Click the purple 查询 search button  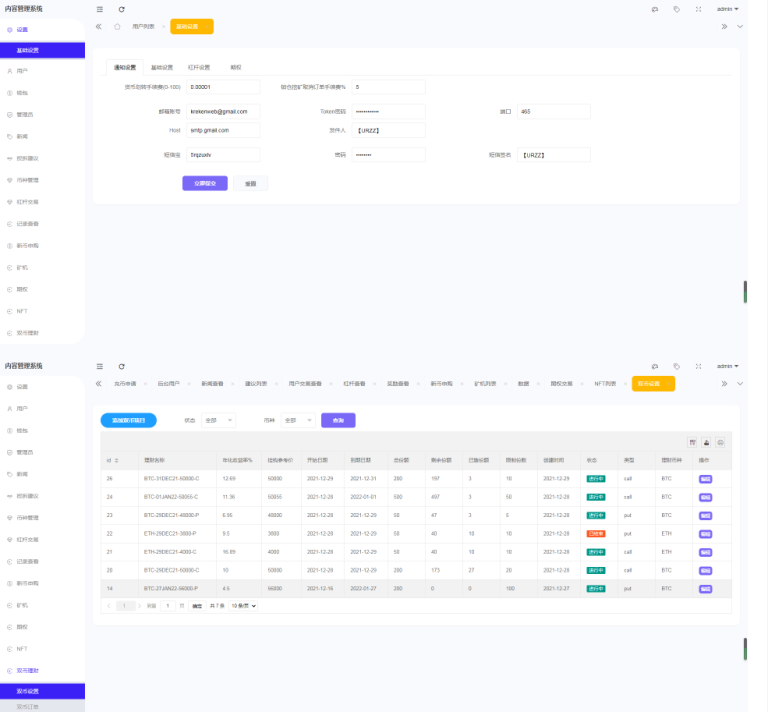[338, 420]
